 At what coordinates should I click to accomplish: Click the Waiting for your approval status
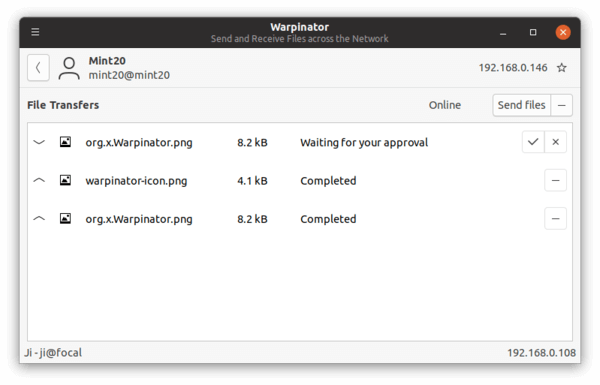[x=364, y=142]
